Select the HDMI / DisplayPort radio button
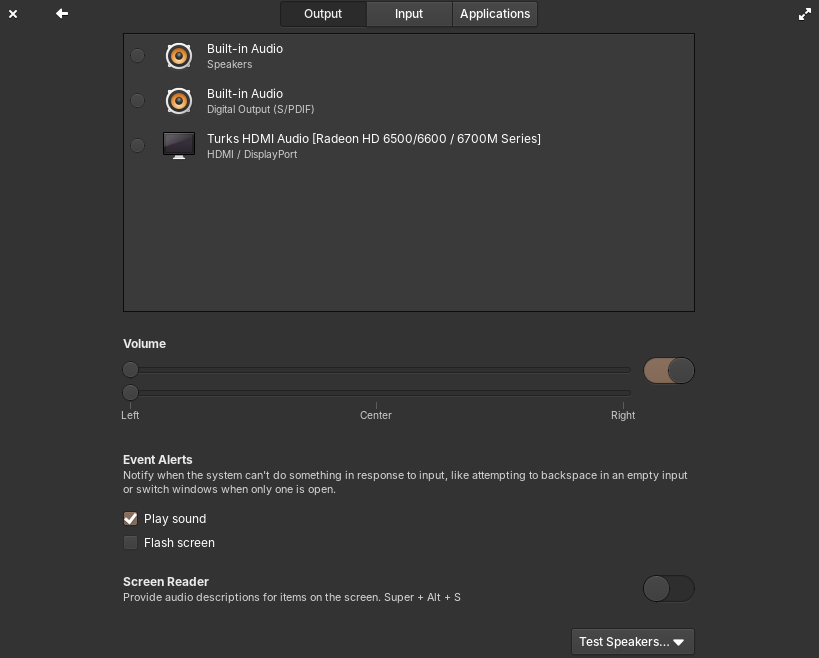 pos(137,145)
